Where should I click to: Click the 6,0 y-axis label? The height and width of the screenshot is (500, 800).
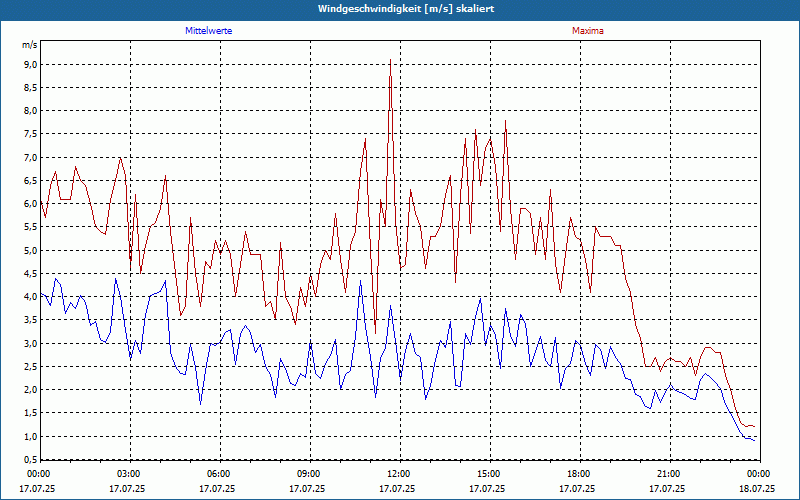(31, 204)
